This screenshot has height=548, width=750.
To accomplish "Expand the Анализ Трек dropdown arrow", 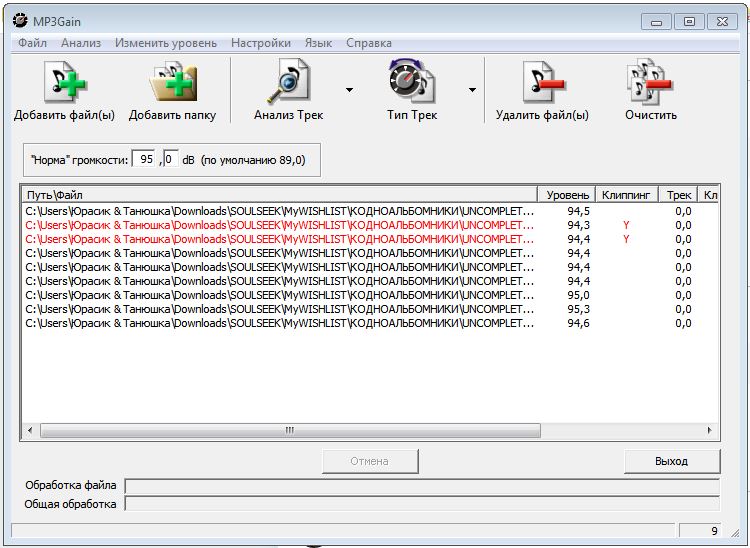I will click(349, 90).
